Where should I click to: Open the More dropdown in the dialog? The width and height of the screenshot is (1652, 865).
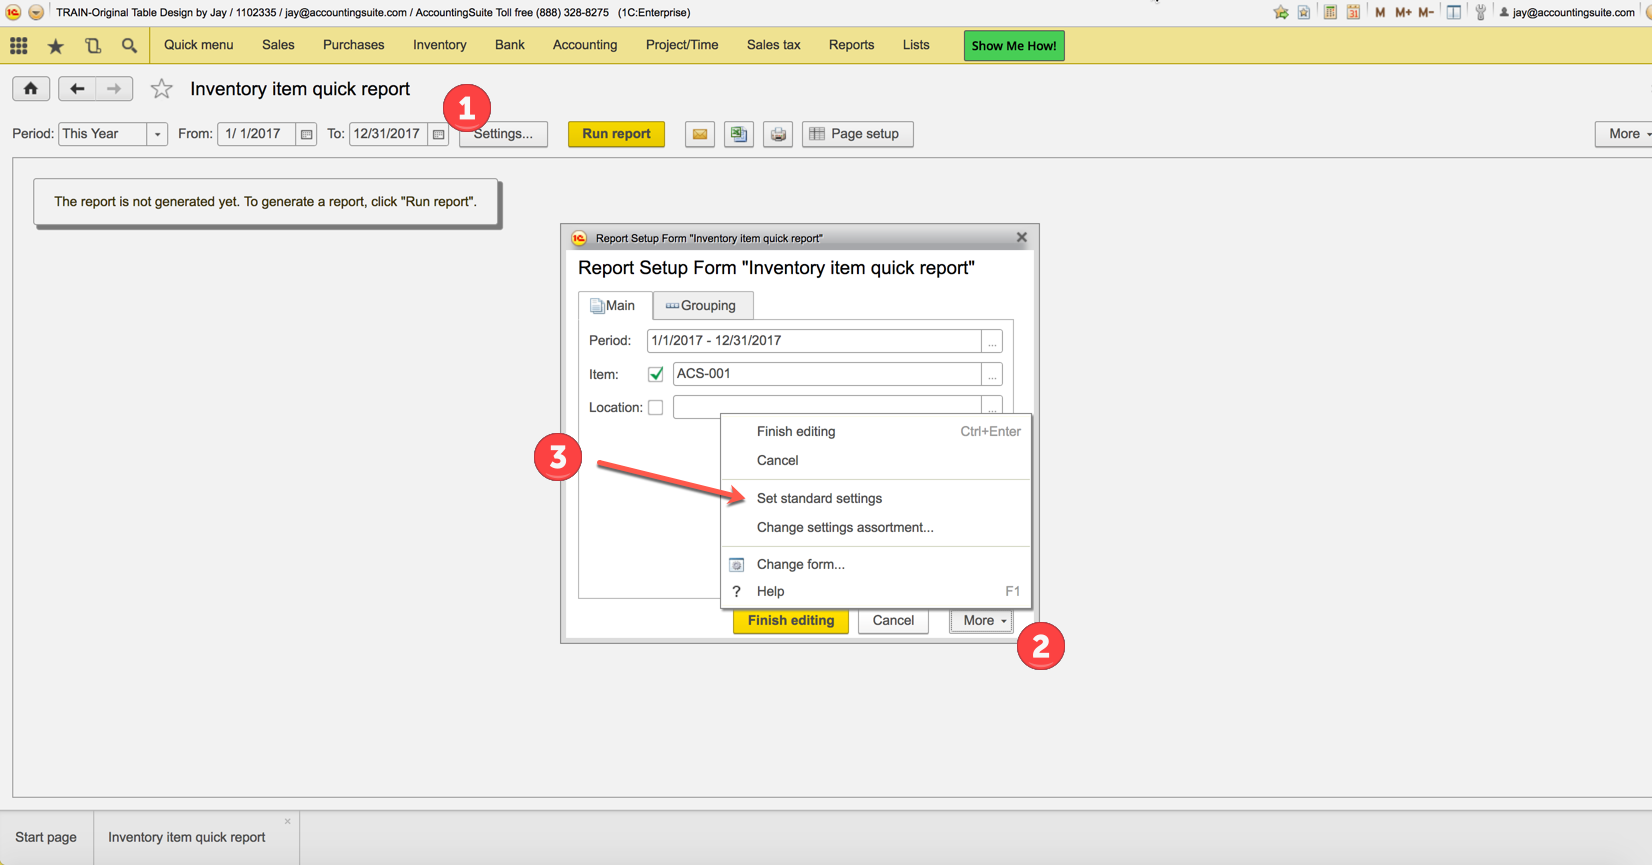(982, 621)
